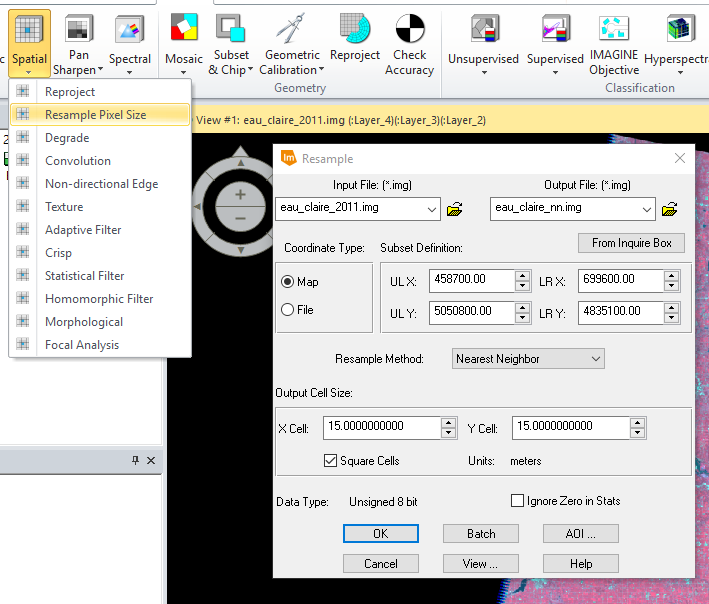Open the Hyperspectral cube icon
The height and width of the screenshot is (604, 709).
pyautogui.click(x=681, y=28)
